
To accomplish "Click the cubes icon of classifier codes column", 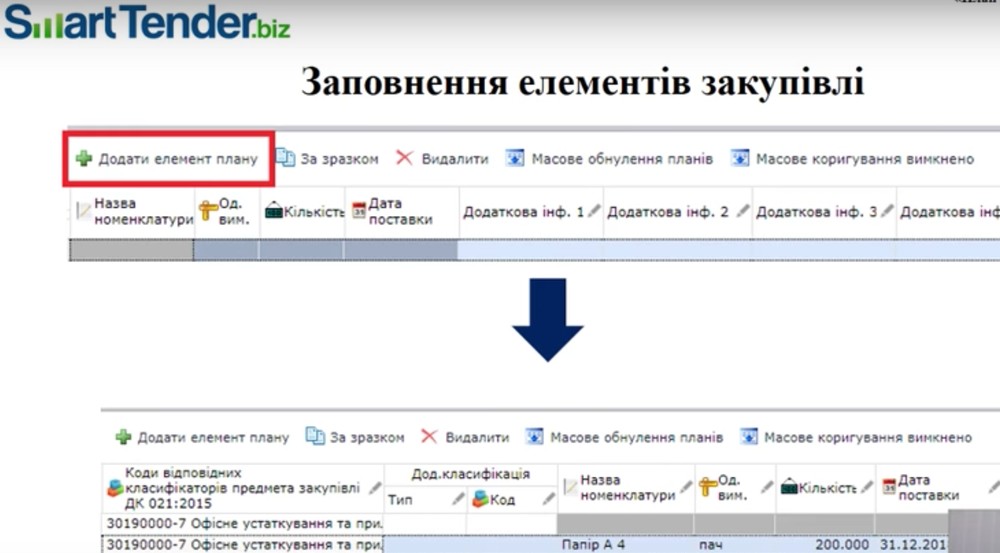I will coord(115,489).
